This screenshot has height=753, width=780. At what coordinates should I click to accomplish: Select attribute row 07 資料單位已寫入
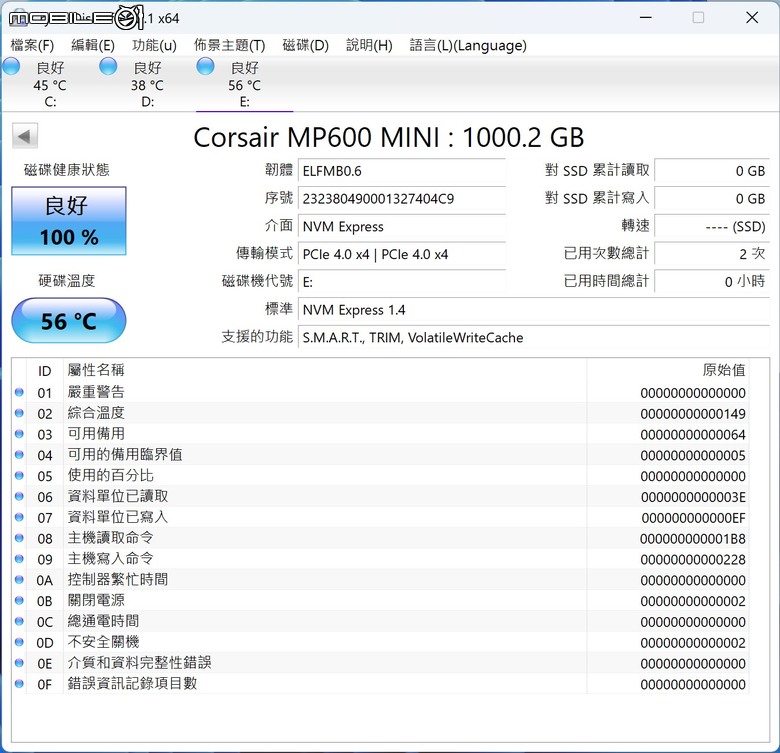click(381, 518)
